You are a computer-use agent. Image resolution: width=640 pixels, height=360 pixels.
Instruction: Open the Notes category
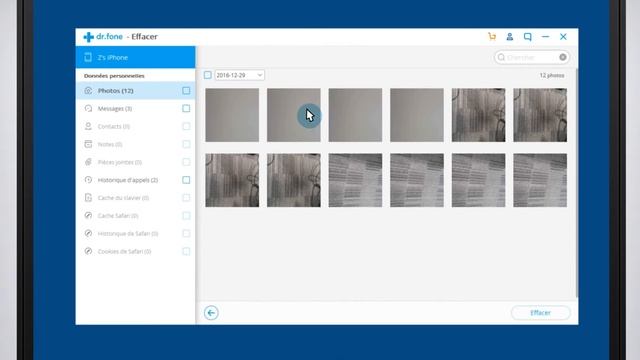click(x=136, y=144)
